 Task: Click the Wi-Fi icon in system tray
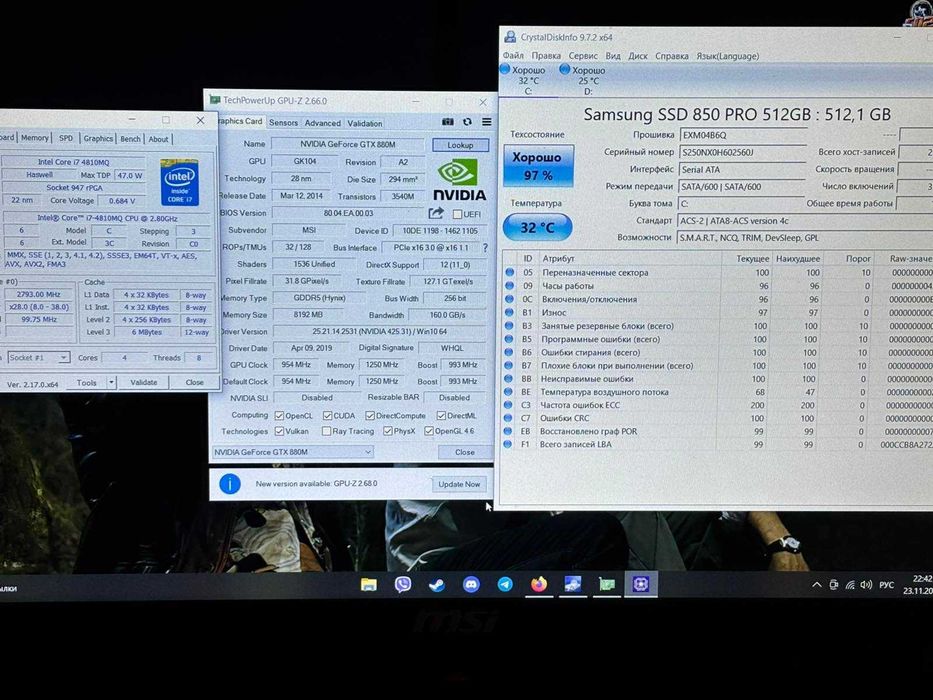pyautogui.click(x=850, y=585)
